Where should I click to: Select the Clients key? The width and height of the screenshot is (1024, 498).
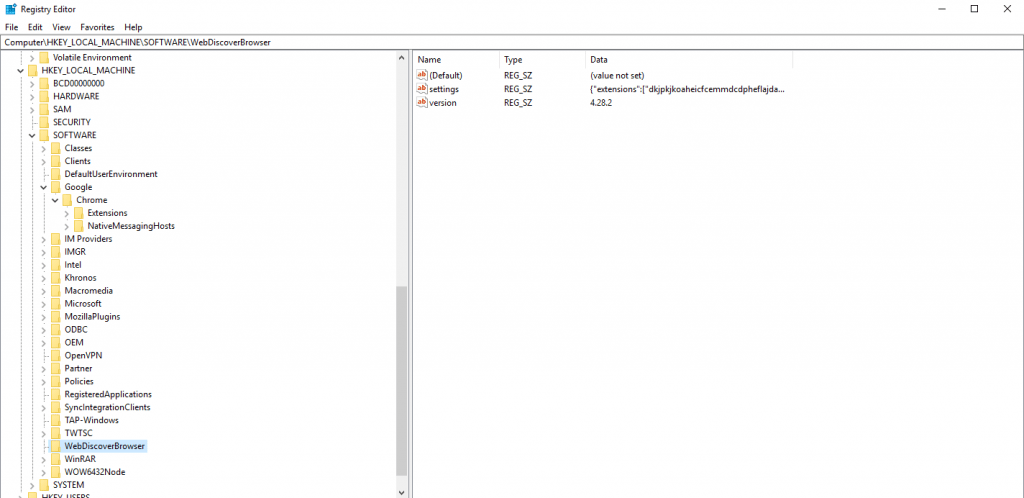pyautogui.click(x=78, y=161)
